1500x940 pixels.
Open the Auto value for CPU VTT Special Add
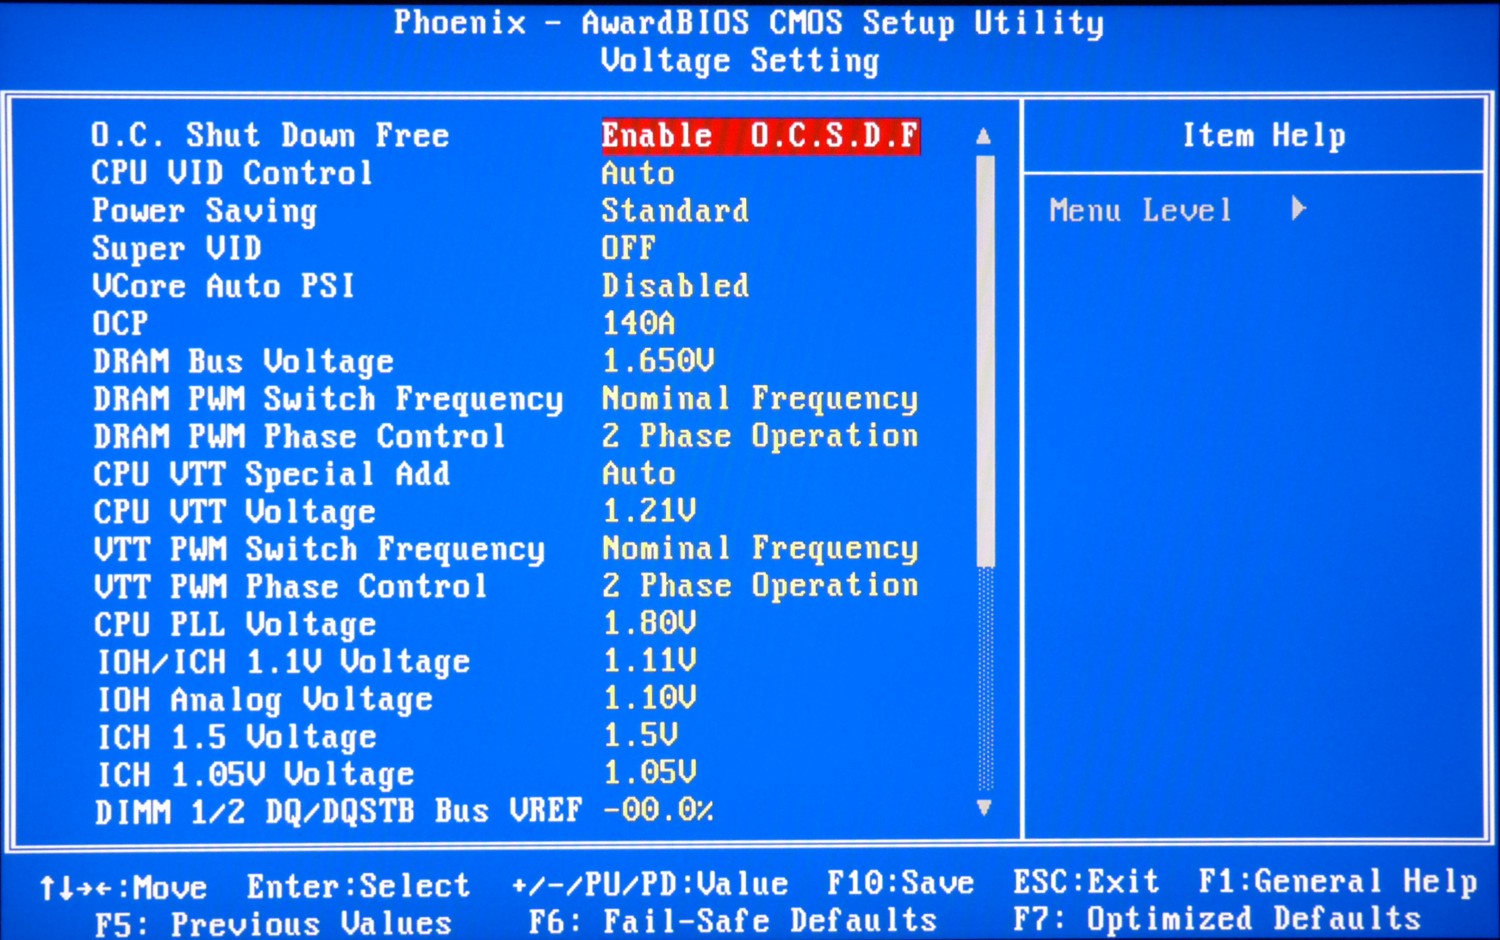click(x=638, y=473)
